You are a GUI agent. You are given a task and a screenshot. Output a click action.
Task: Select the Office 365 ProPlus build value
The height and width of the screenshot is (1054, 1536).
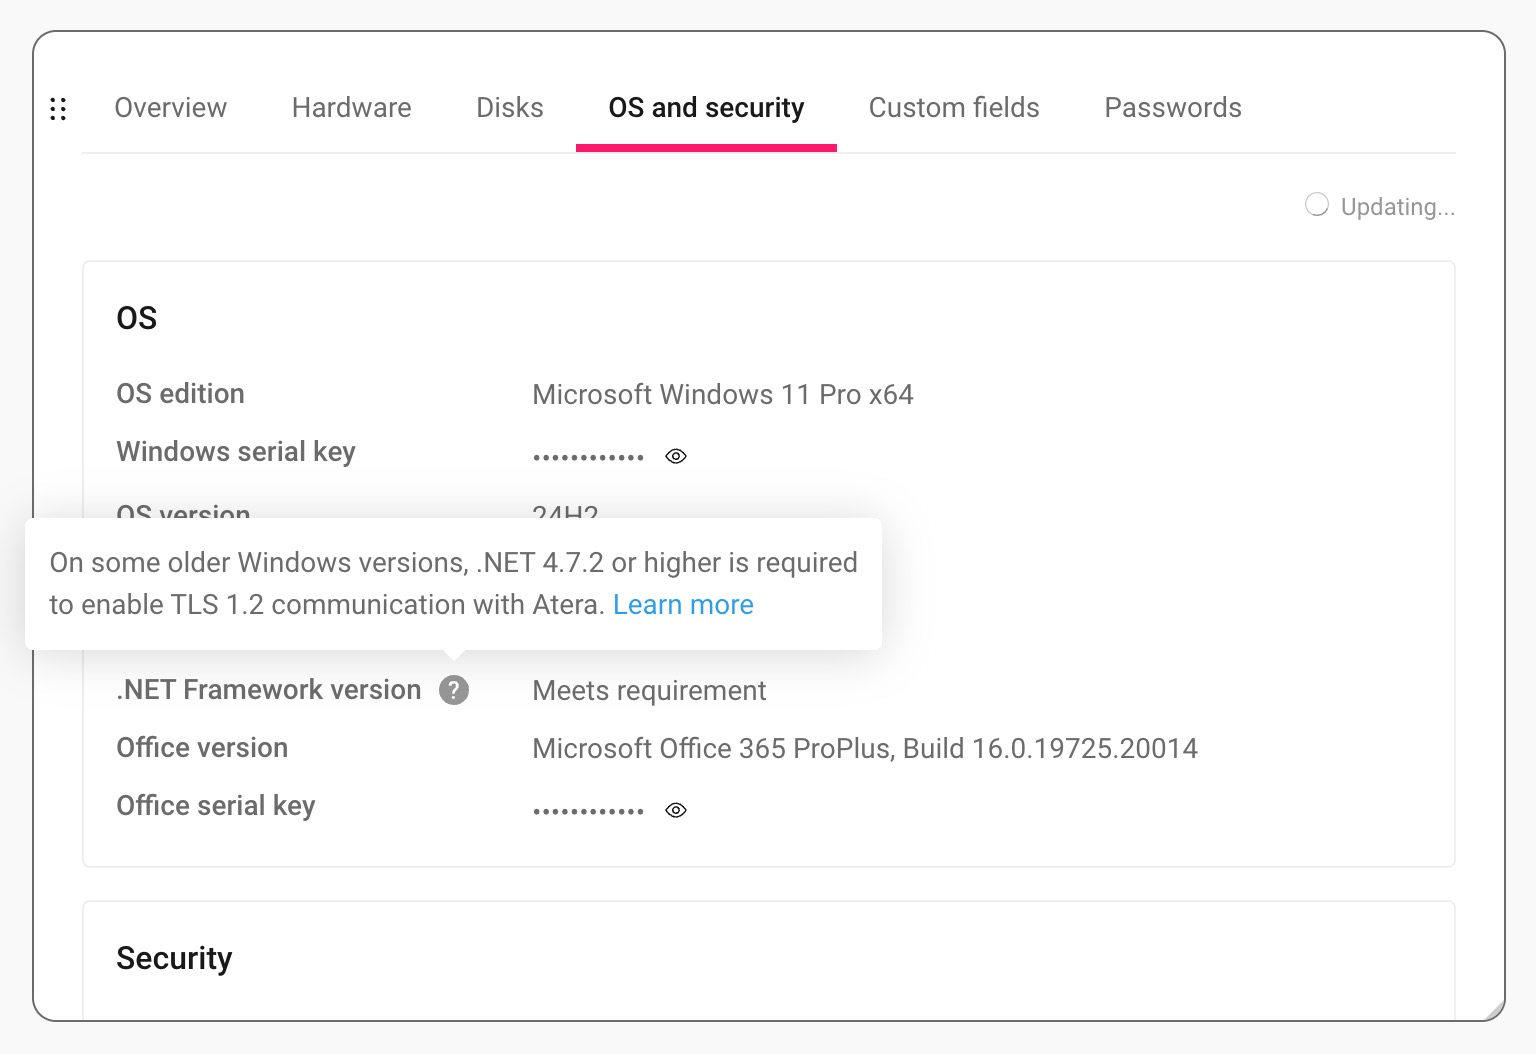[865, 749]
